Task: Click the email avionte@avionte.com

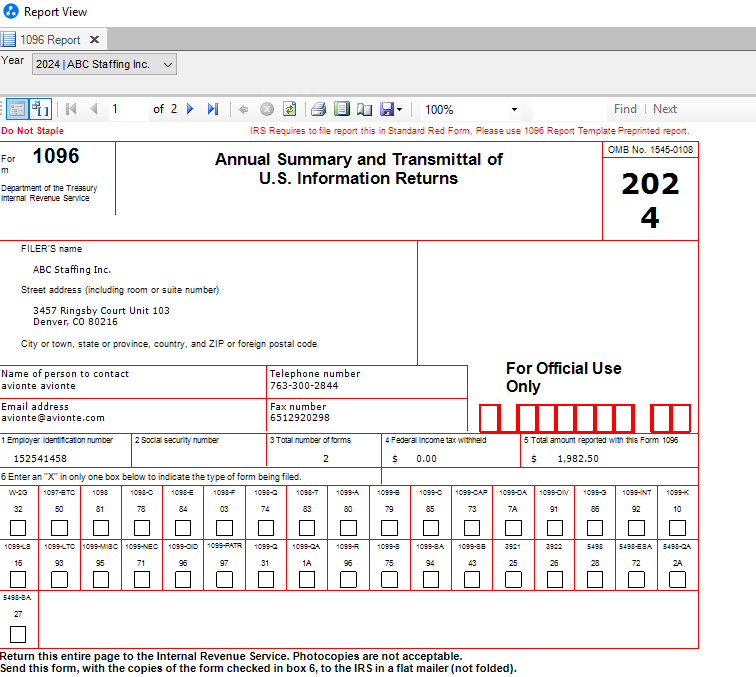Action: (x=53, y=418)
